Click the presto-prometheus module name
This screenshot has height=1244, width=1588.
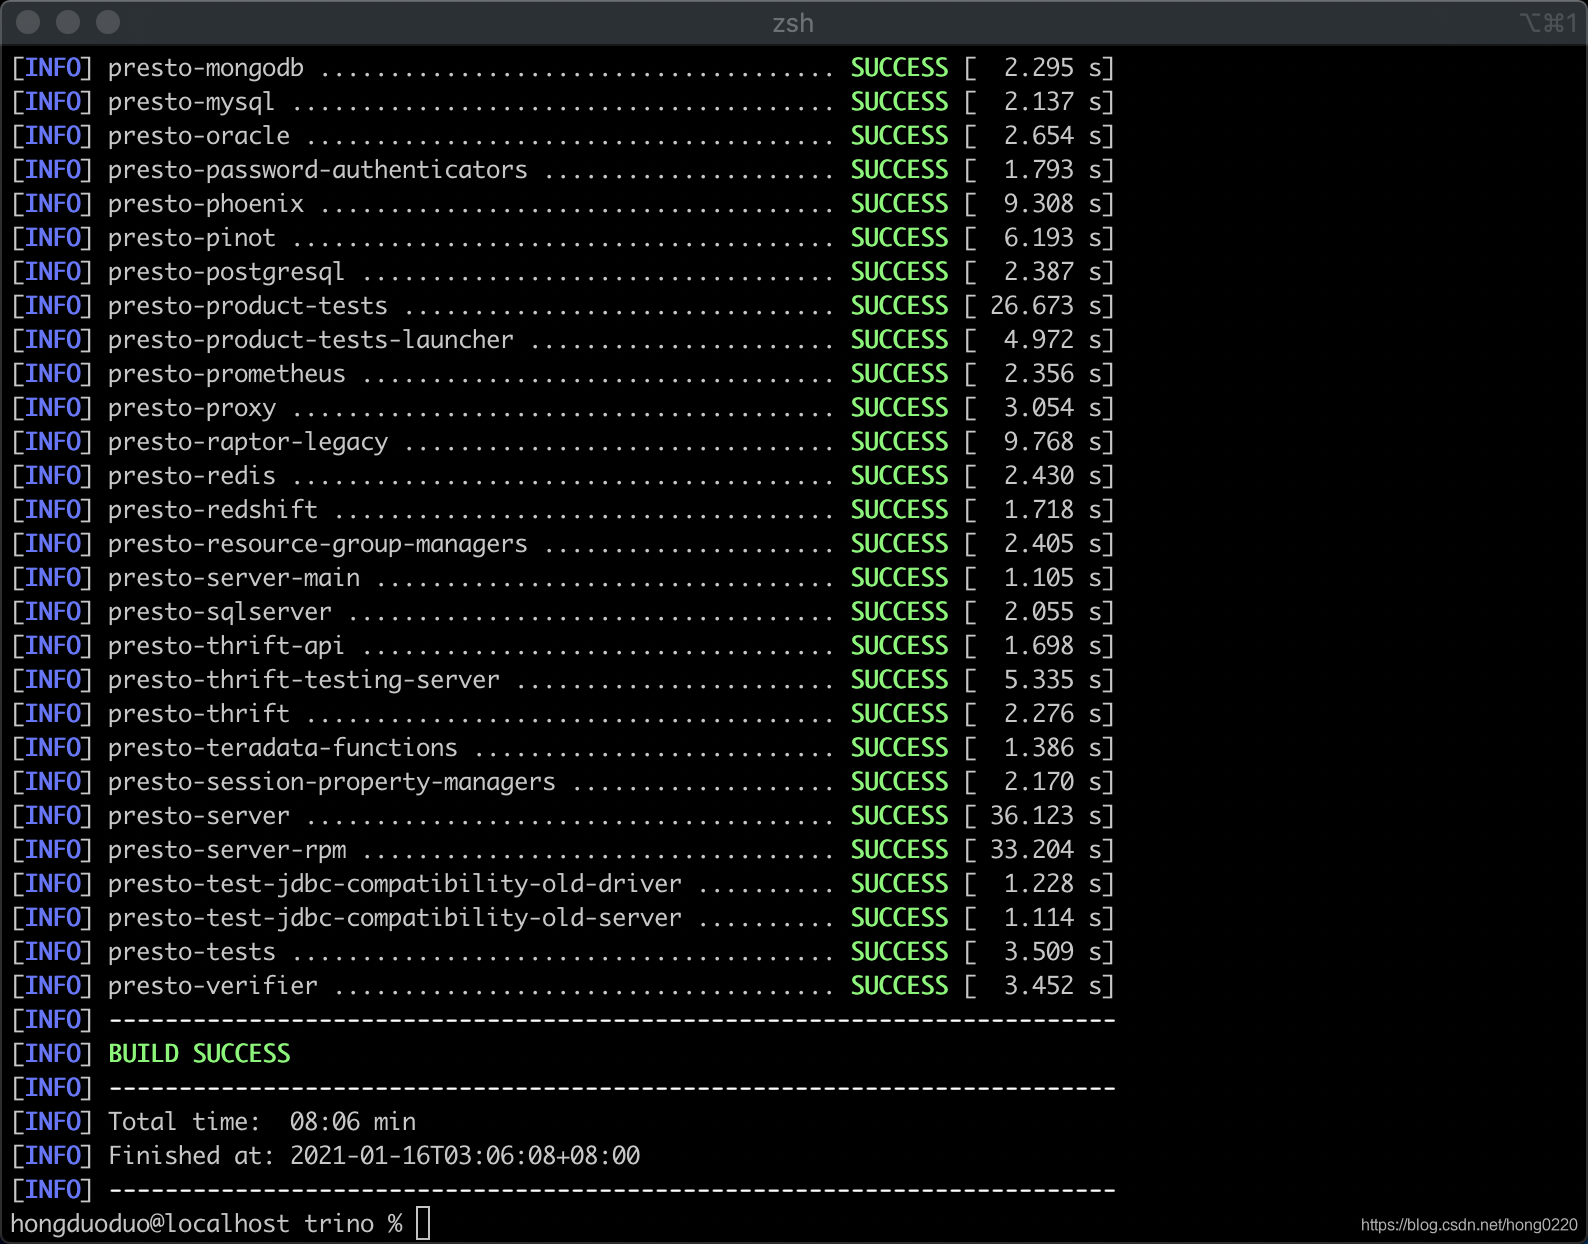pyautogui.click(x=227, y=374)
